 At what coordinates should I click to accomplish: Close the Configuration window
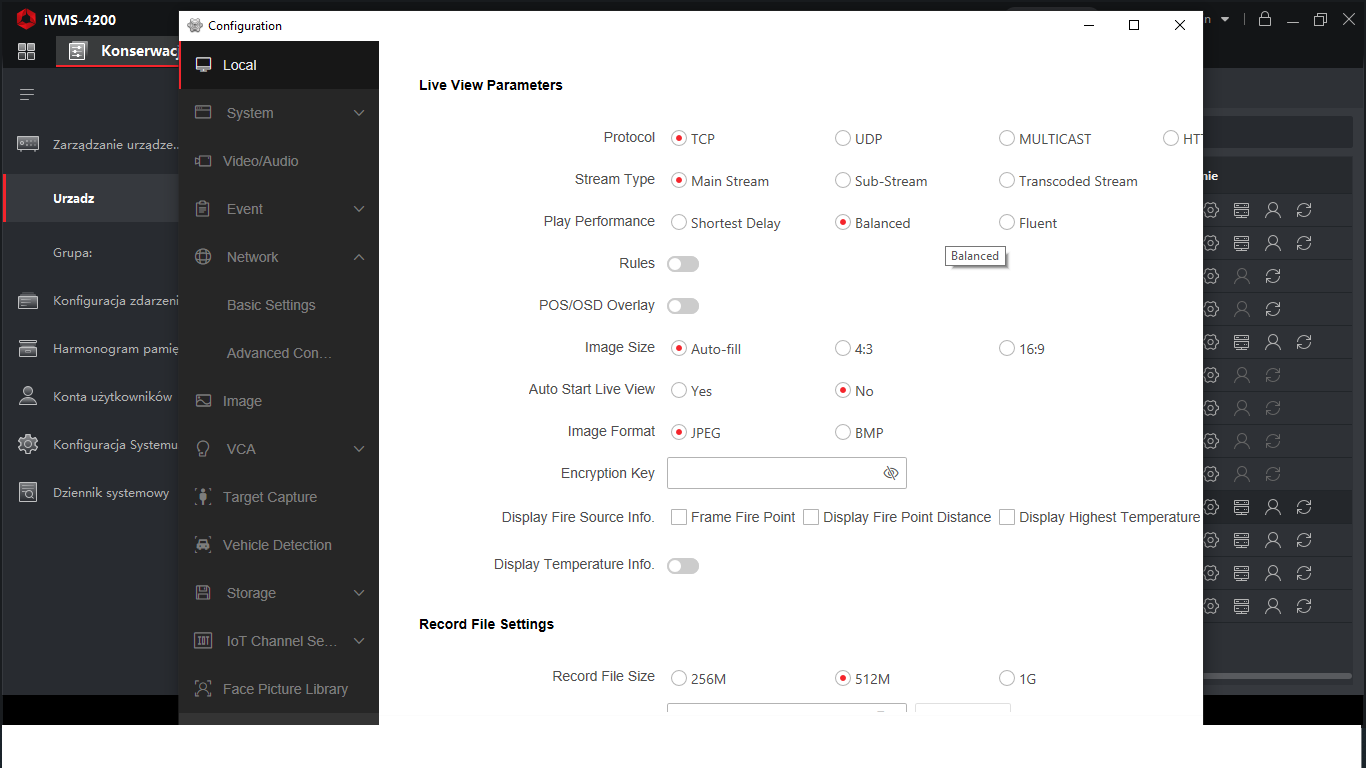pos(1180,26)
